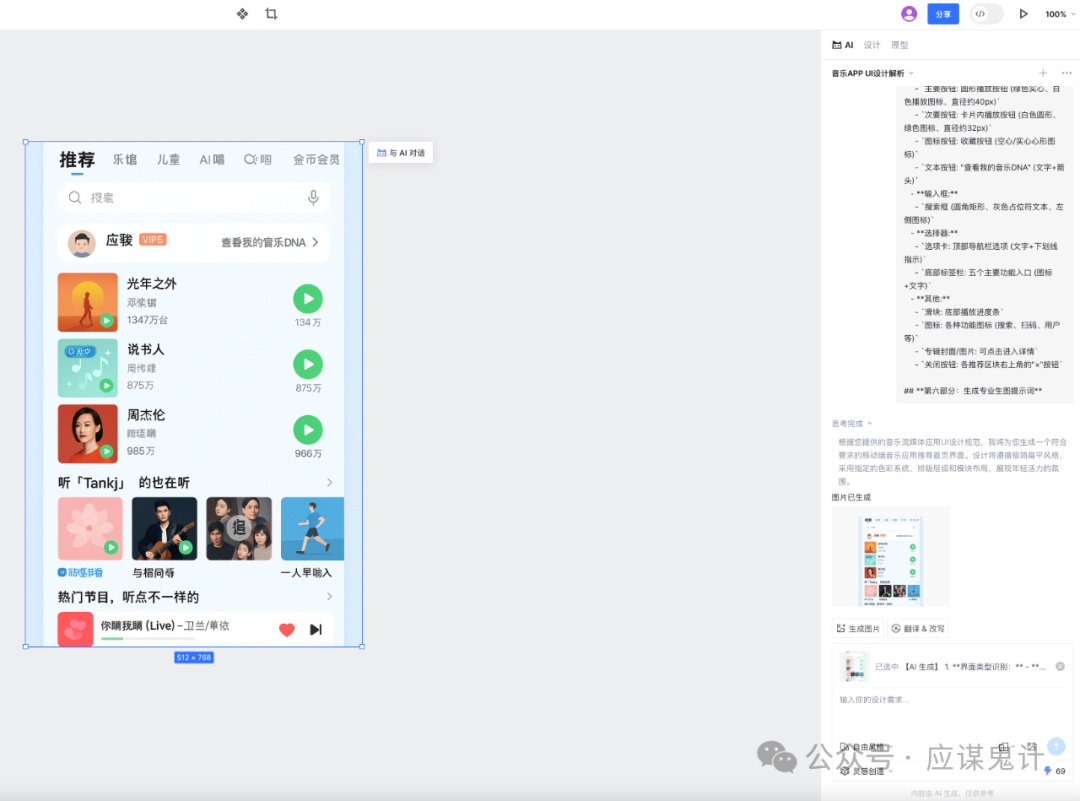This screenshot has height=801, width=1080.
Task: Open preview with the play triangle icon
Action: [x=1023, y=14]
